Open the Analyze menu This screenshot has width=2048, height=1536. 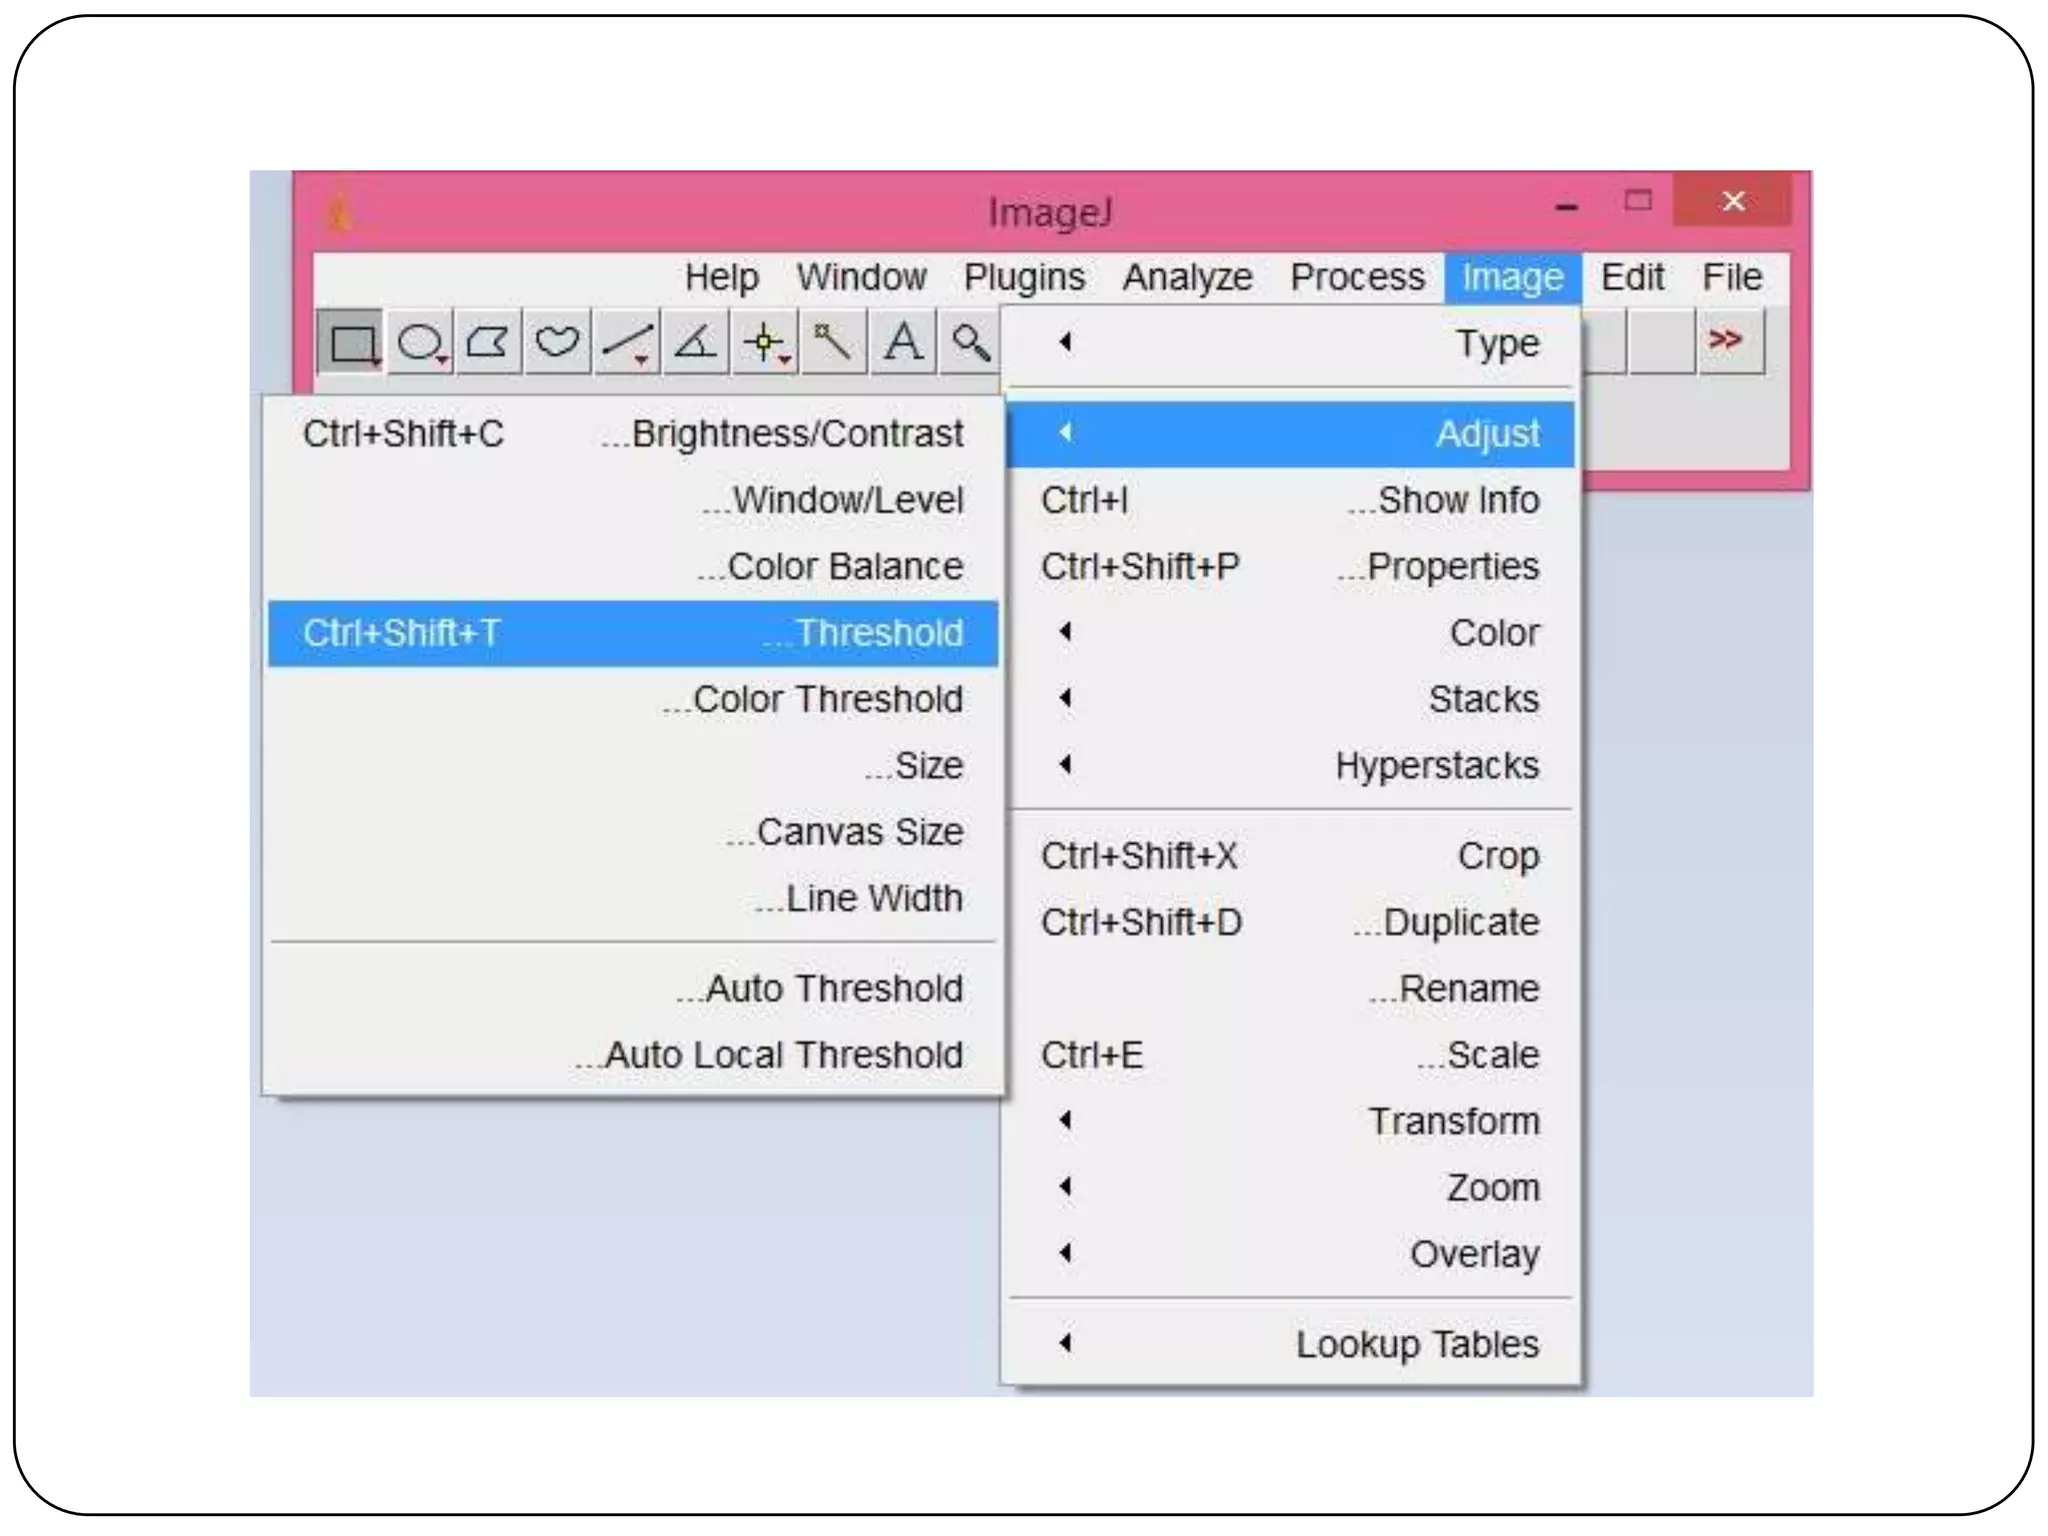tap(1187, 278)
